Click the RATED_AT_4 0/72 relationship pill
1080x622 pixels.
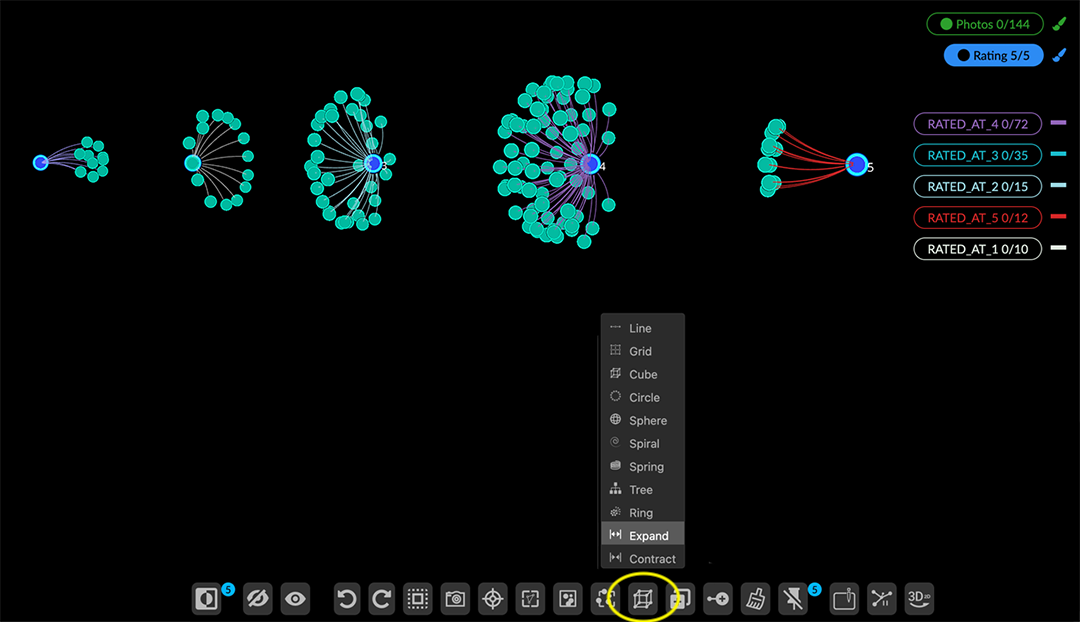tap(977, 124)
